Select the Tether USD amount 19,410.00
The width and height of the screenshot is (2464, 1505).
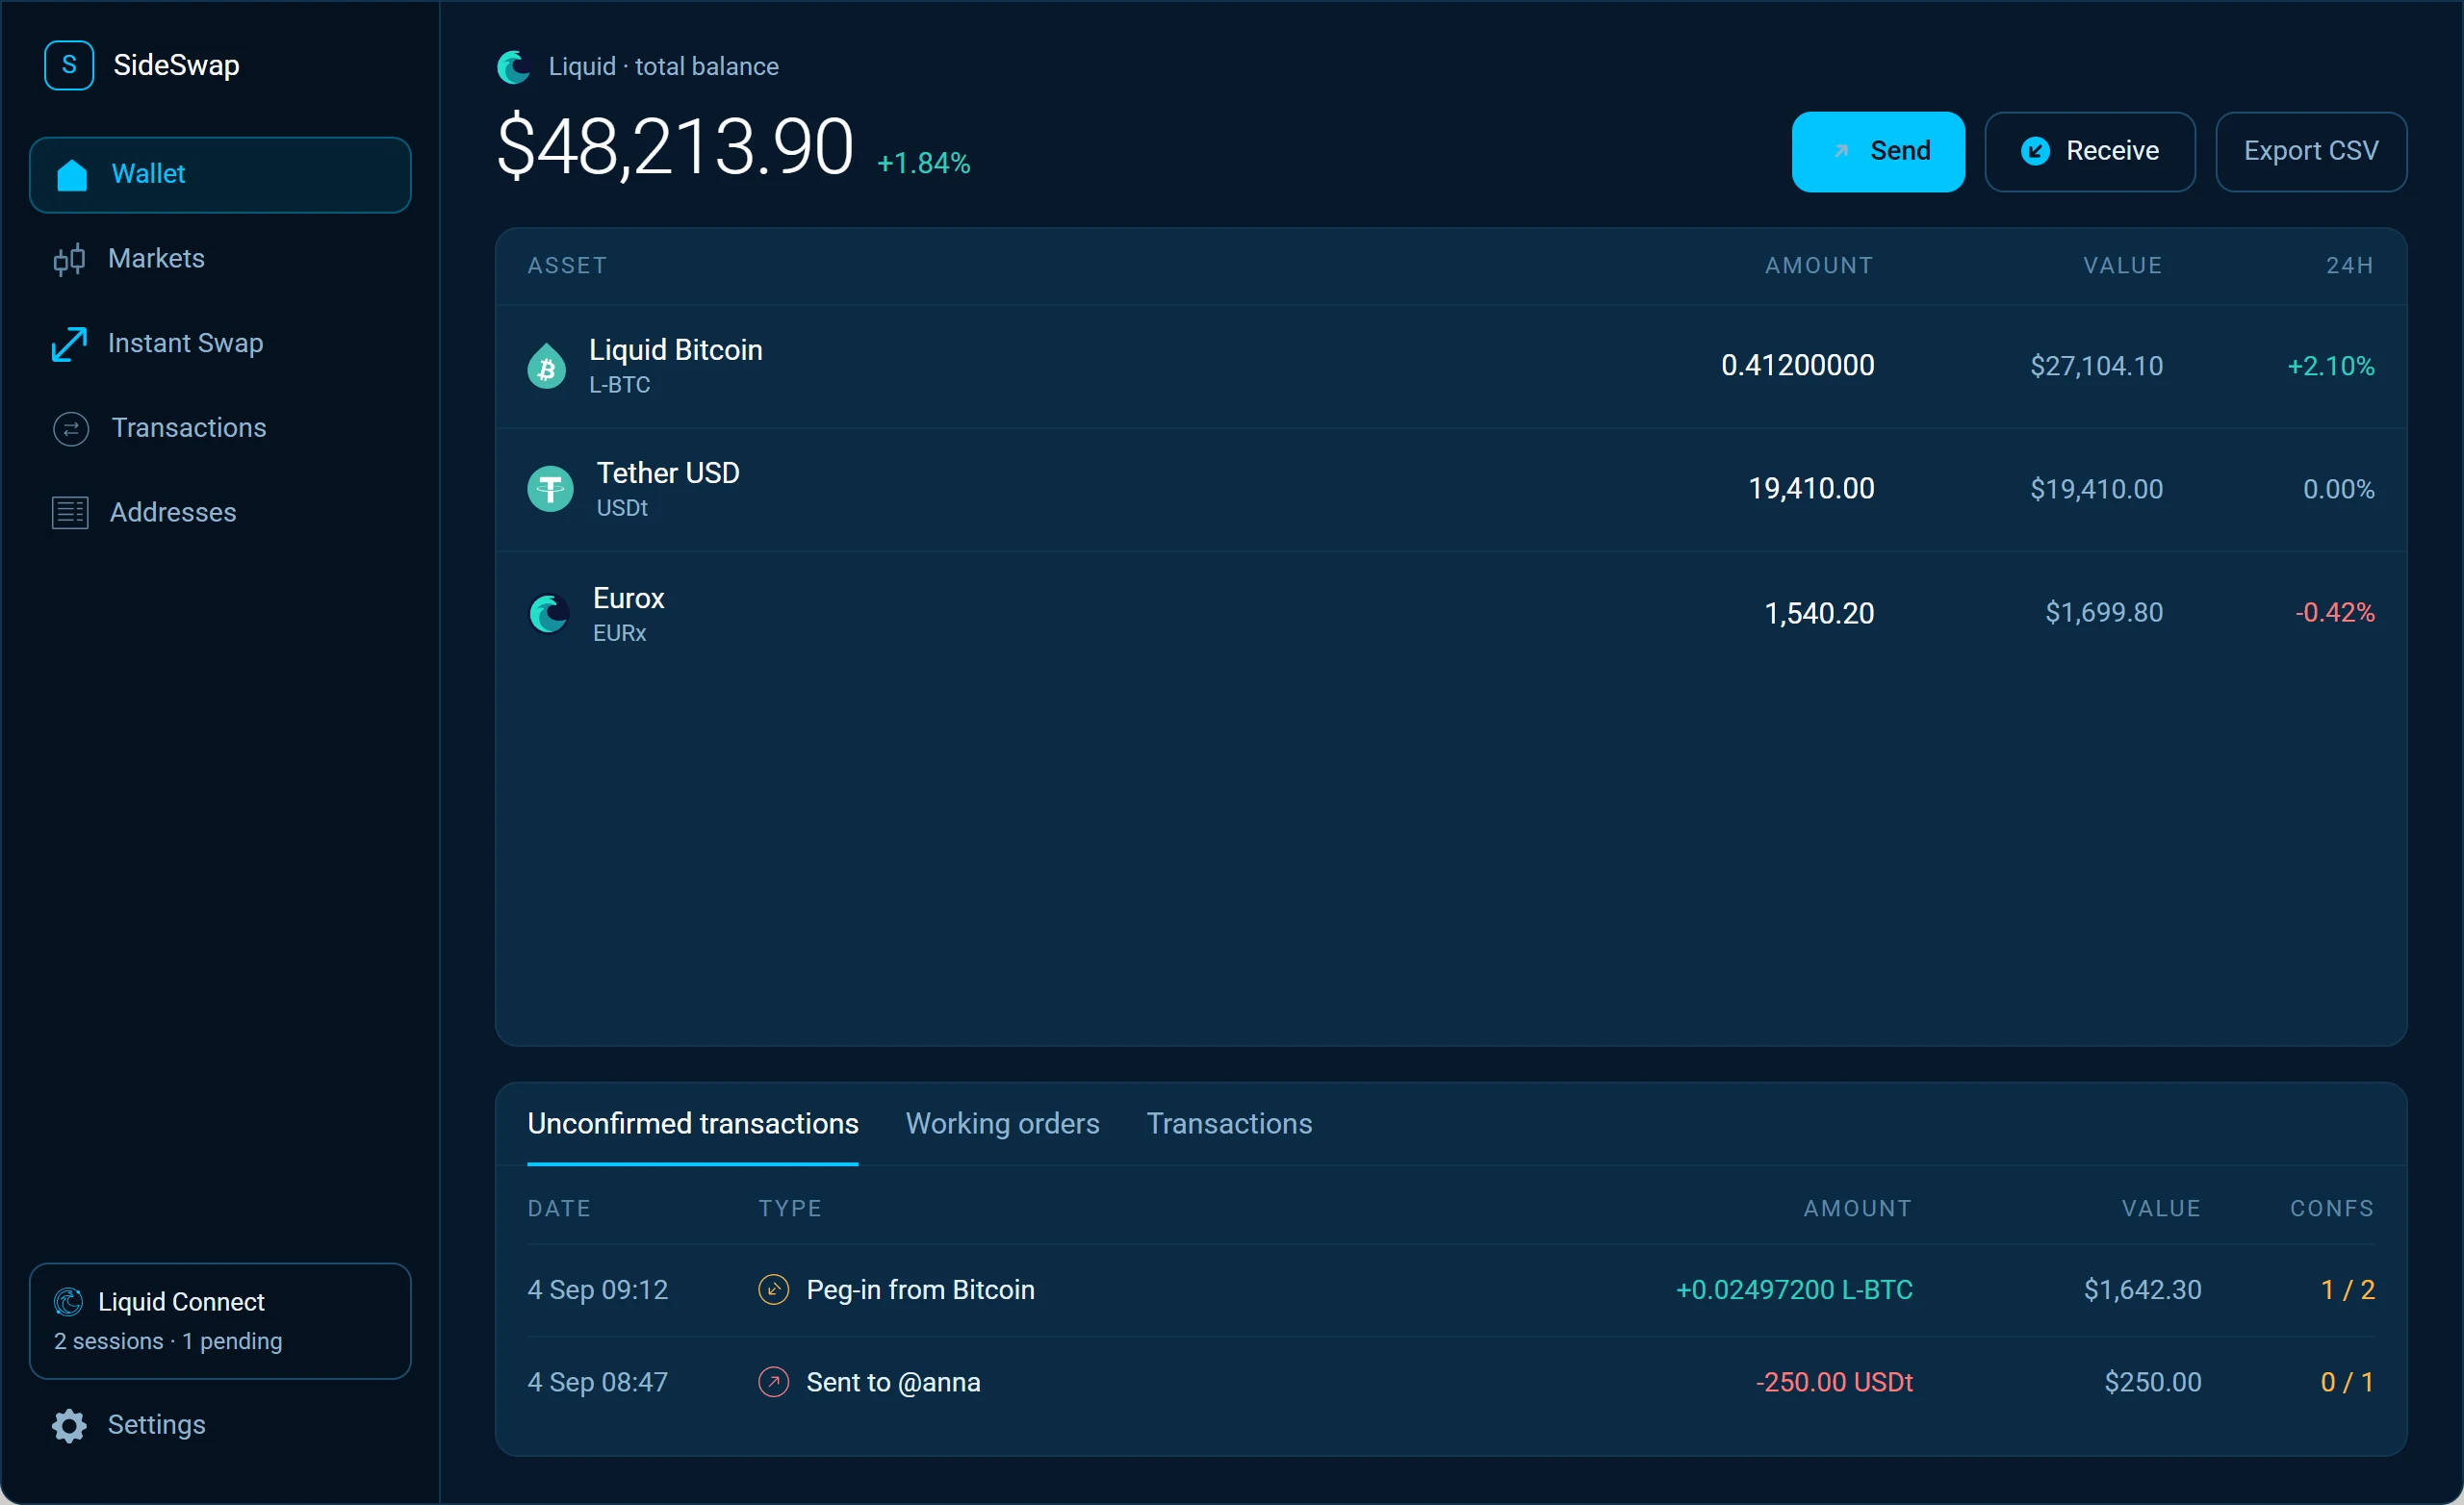coord(1811,489)
